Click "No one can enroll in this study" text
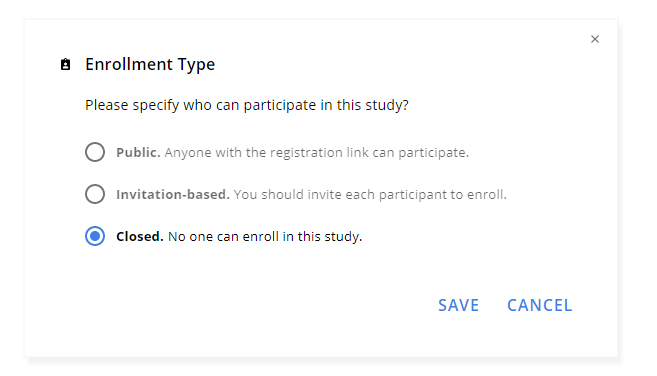 click(265, 236)
